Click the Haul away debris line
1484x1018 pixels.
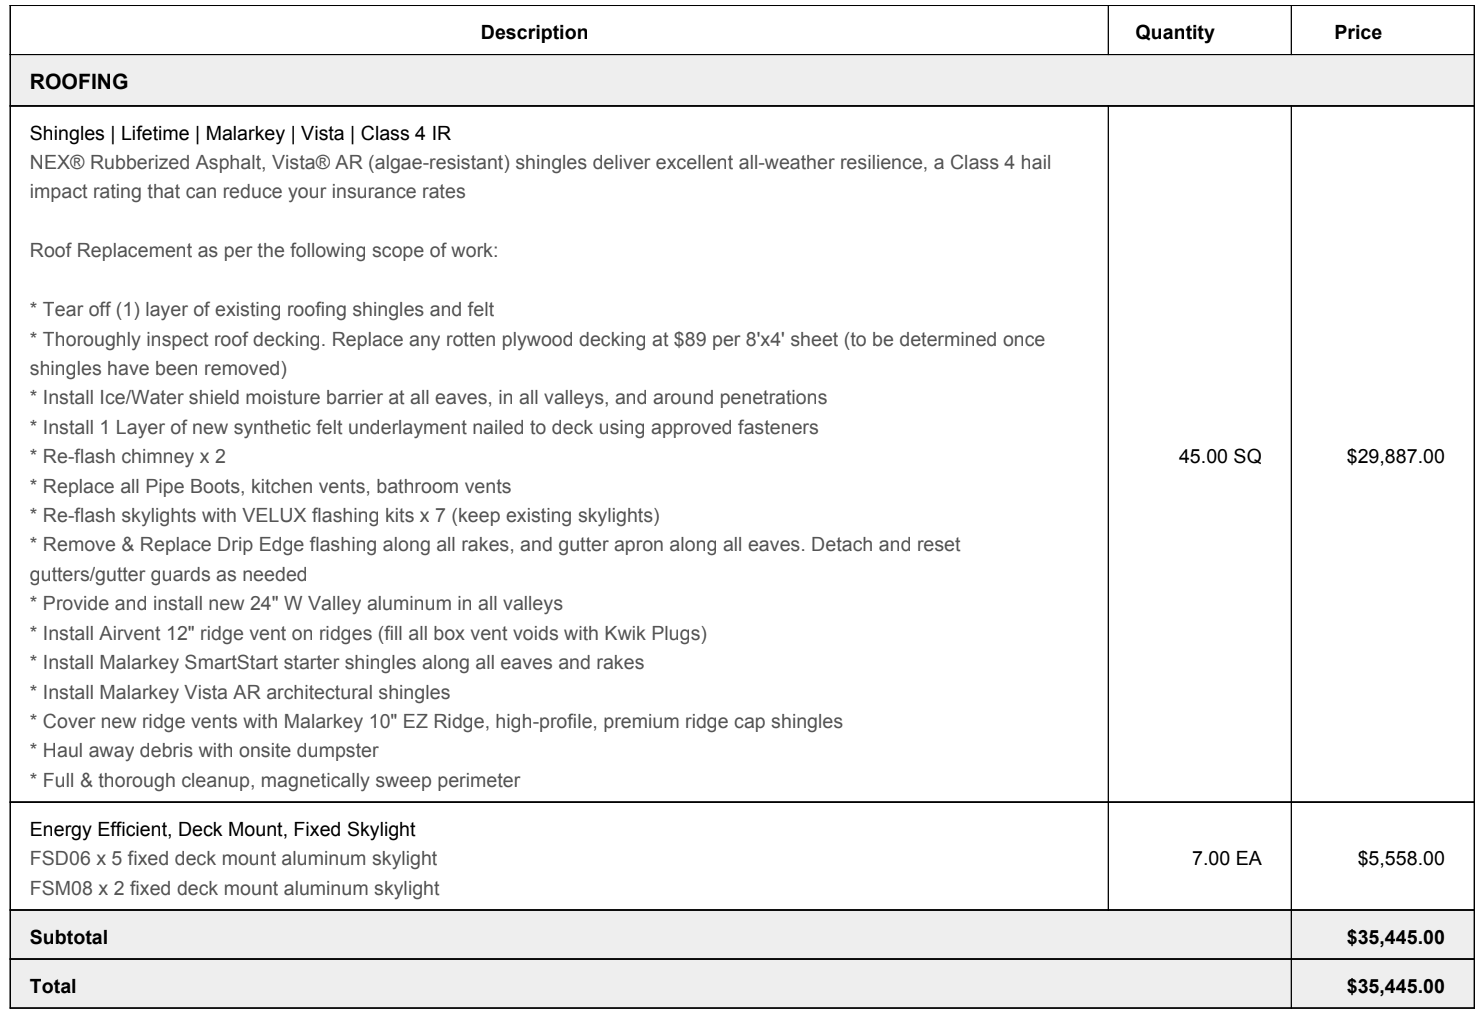pyautogui.click(x=204, y=751)
